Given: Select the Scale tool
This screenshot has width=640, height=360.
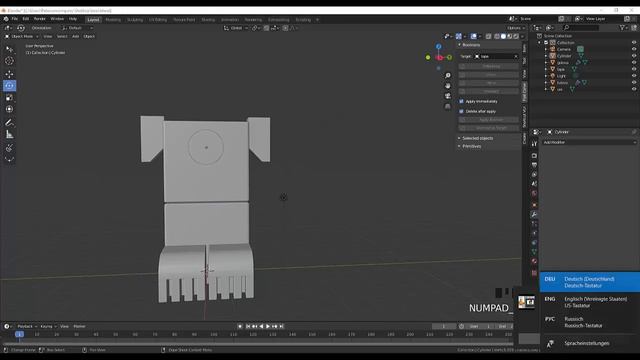Looking at the screenshot, I should (x=9, y=98).
